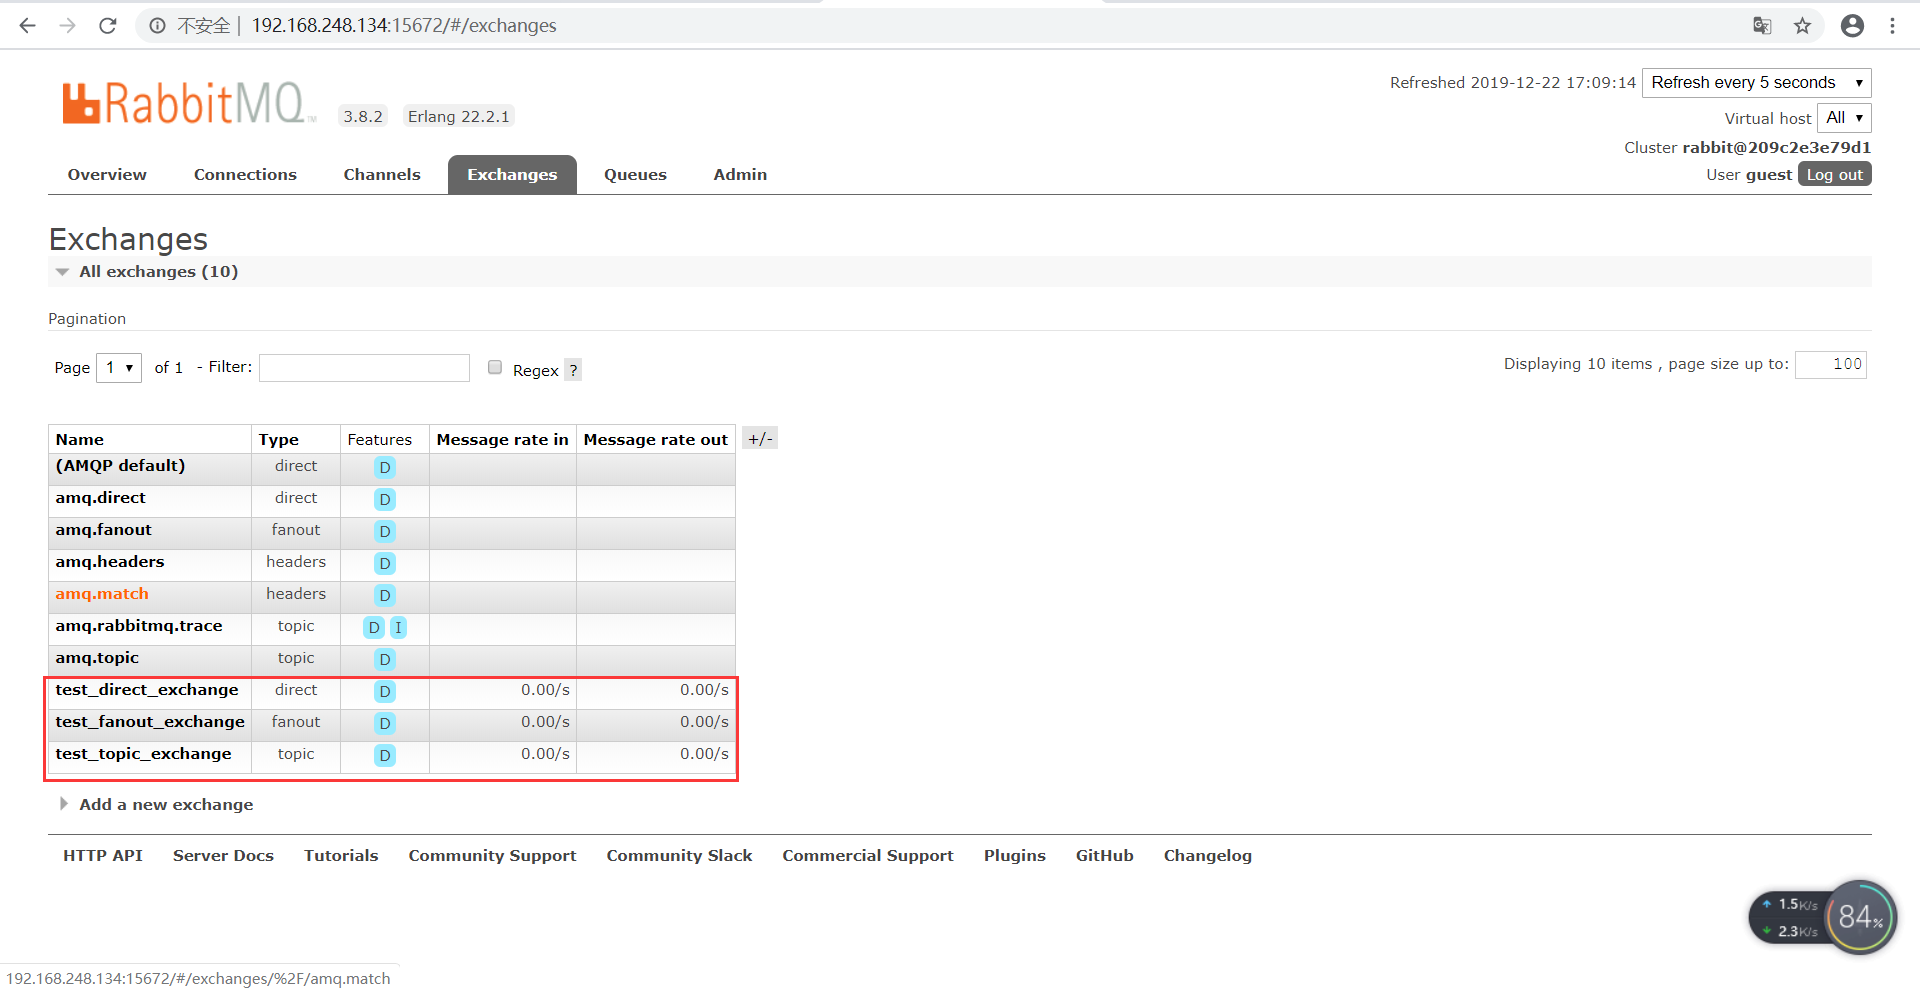Image resolution: width=1920 pixels, height=991 pixels.
Task: Open the Community Slack link
Action: pos(679,856)
